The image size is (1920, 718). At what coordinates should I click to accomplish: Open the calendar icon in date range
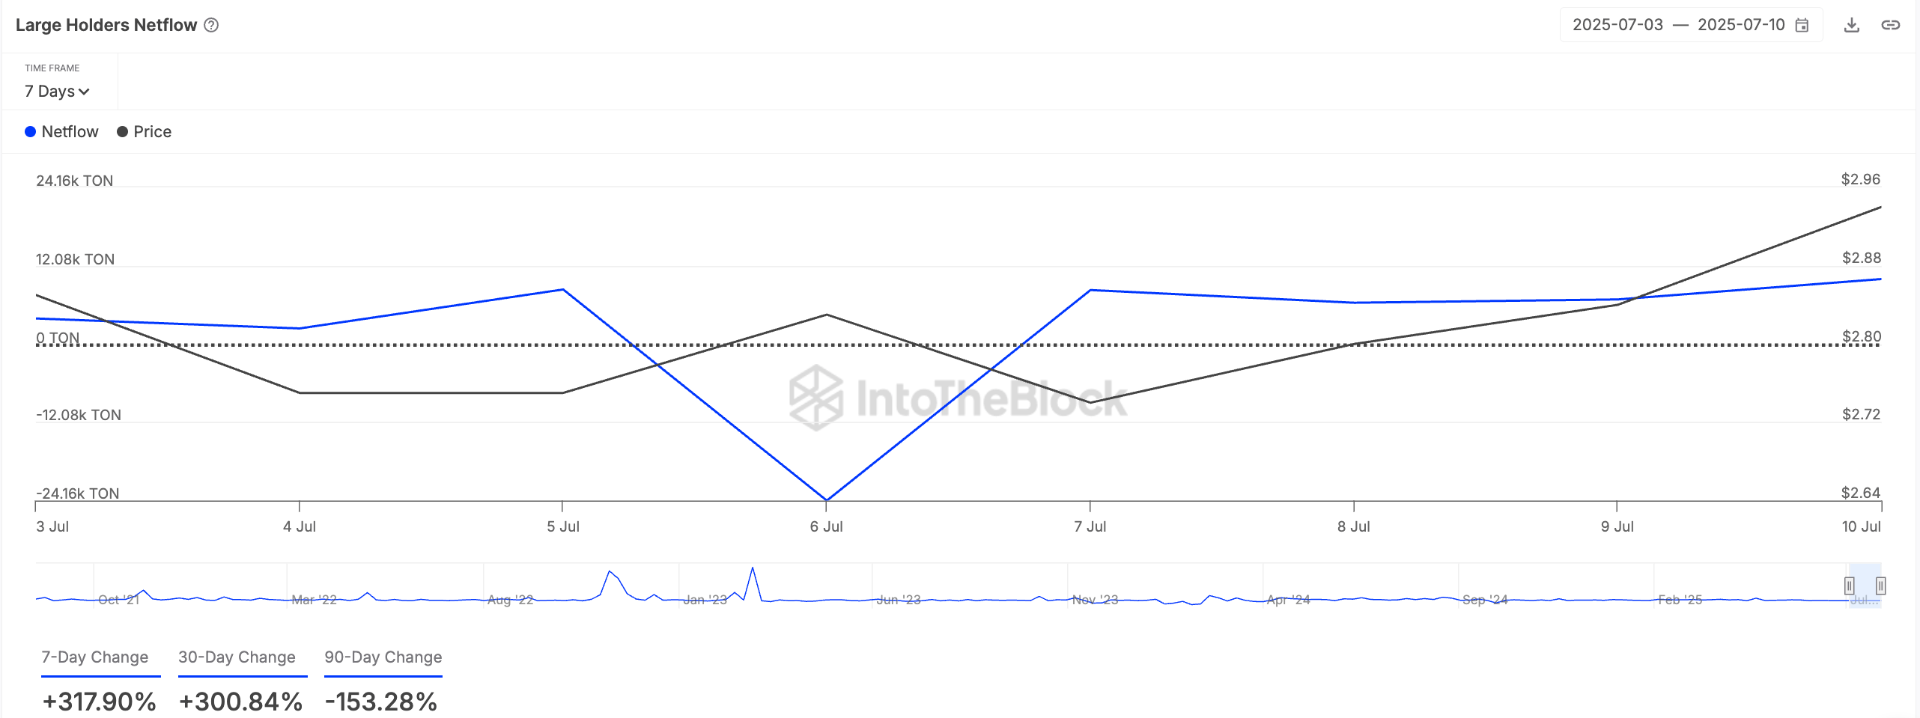point(1802,25)
